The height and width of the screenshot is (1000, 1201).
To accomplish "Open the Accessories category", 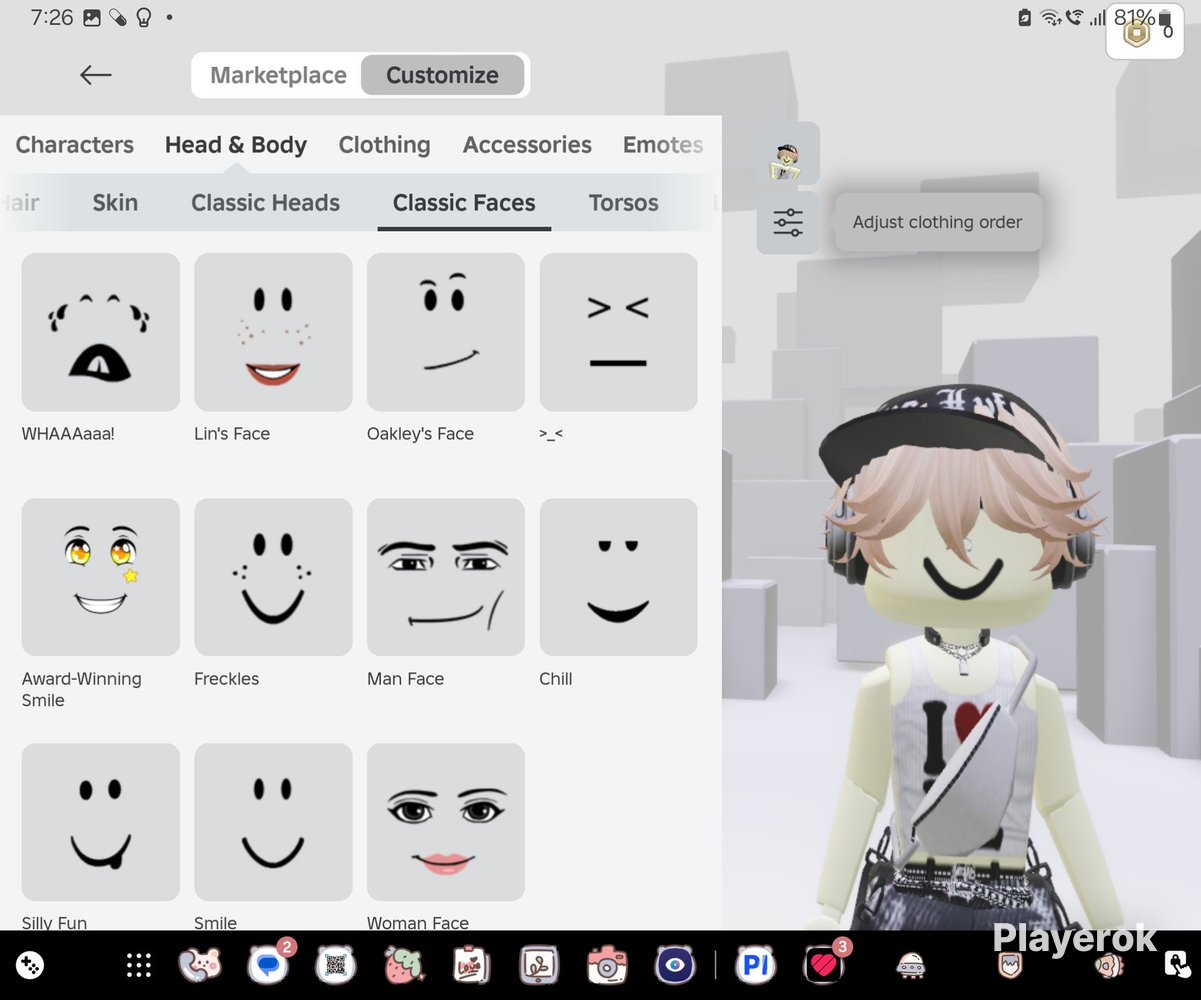I will click(x=527, y=145).
